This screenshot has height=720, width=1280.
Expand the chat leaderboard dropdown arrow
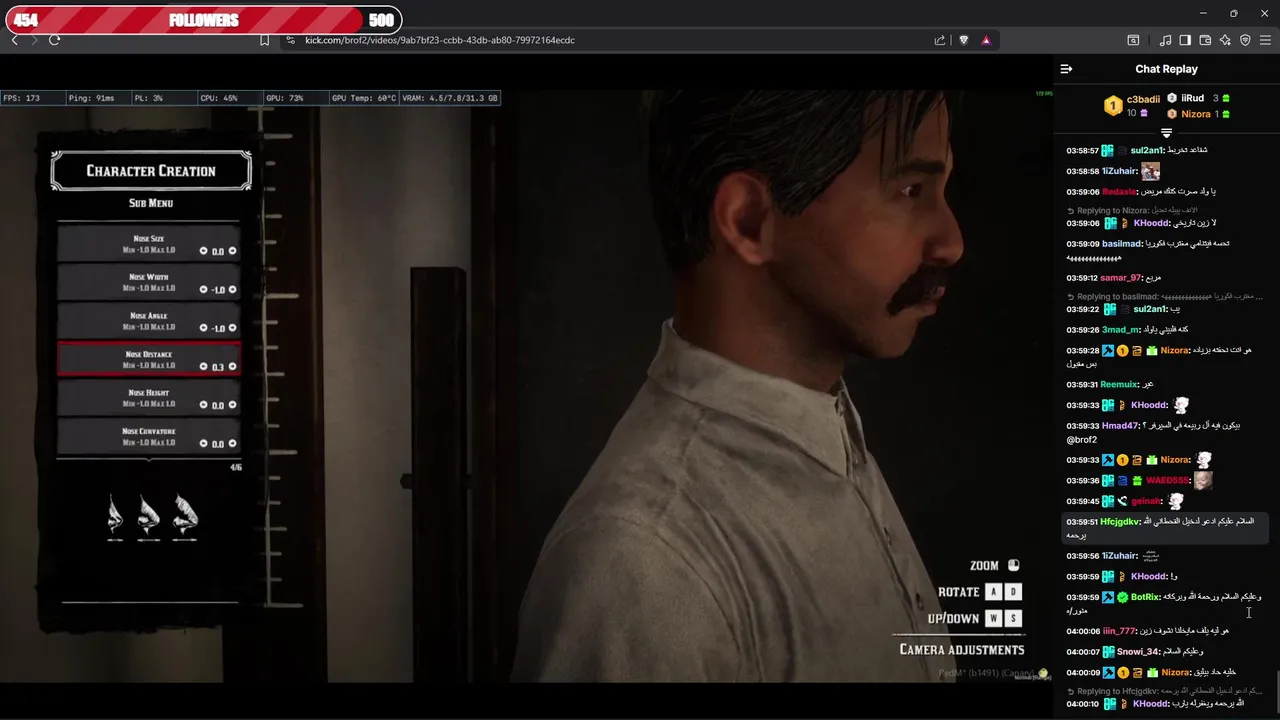tap(1166, 133)
